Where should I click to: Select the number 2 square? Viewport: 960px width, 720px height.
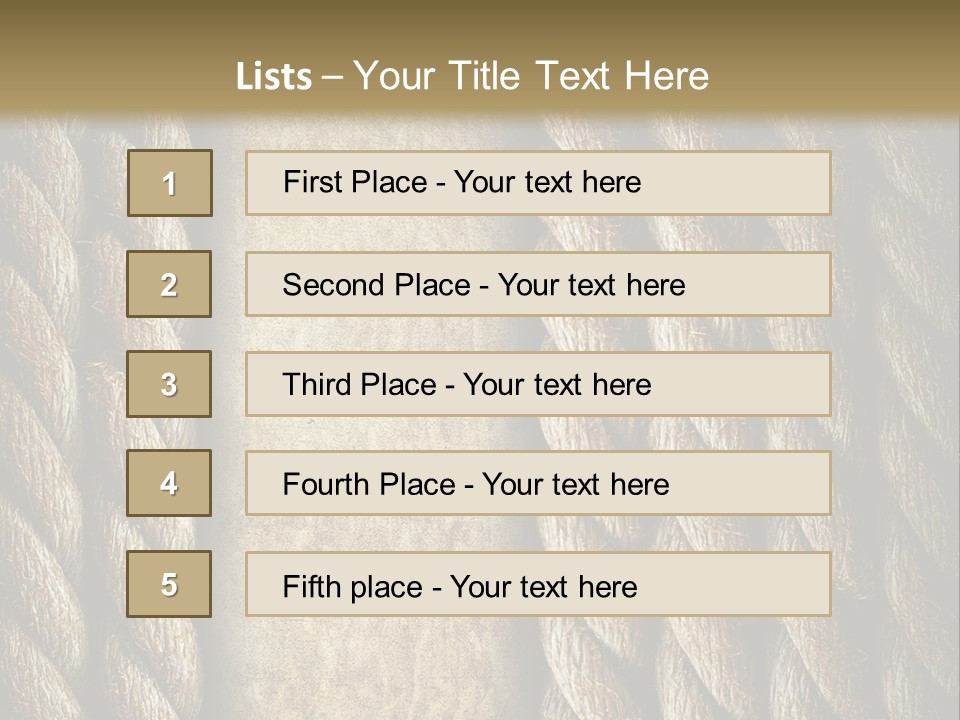pos(169,284)
